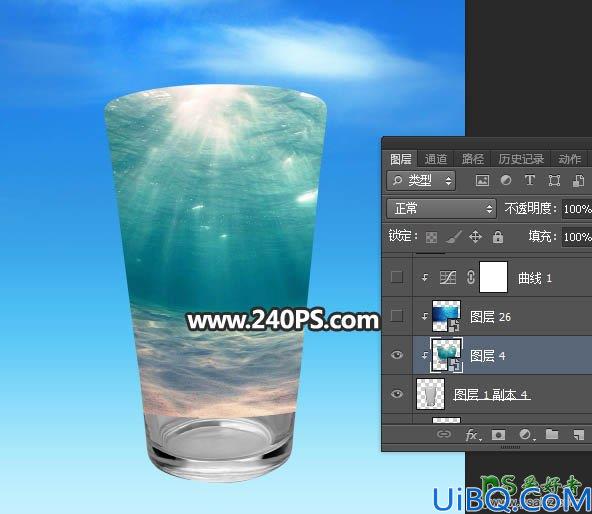The width and height of the screenshot is (592, 514).
Task: Toggle lock position move icon
Action: [475, 237]
